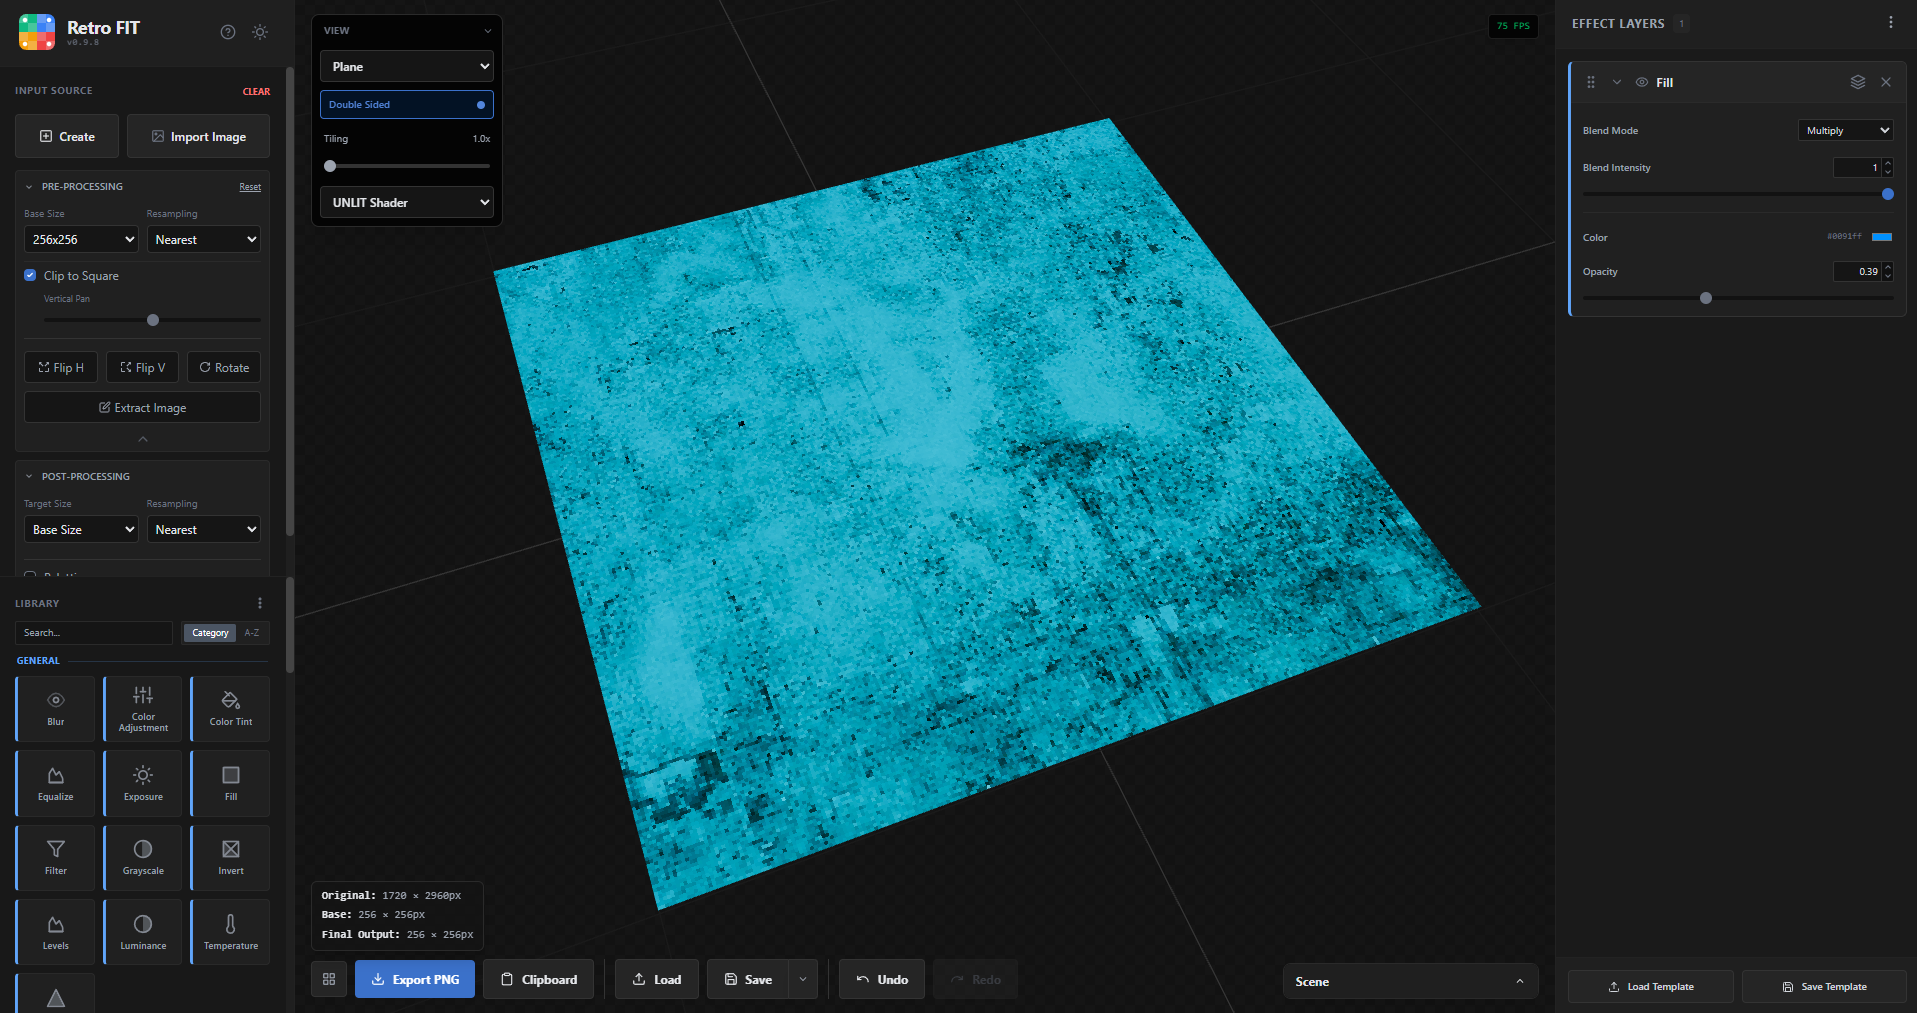Expand the Scene panel
Screen dimensions: 1917x1013
pos(1410,981)
